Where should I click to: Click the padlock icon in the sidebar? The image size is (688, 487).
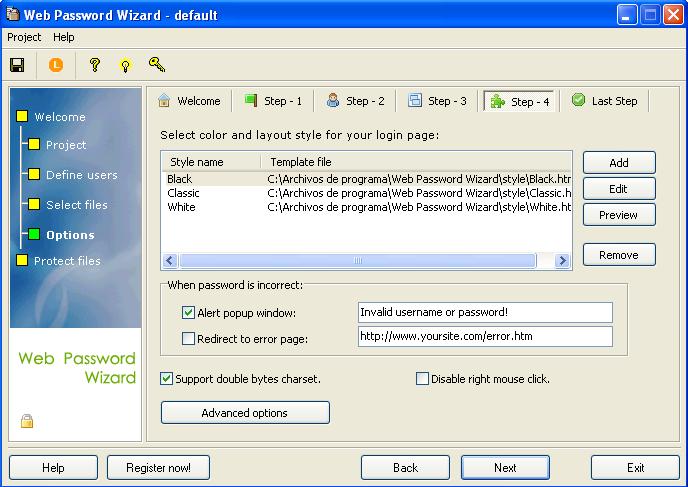27,421
